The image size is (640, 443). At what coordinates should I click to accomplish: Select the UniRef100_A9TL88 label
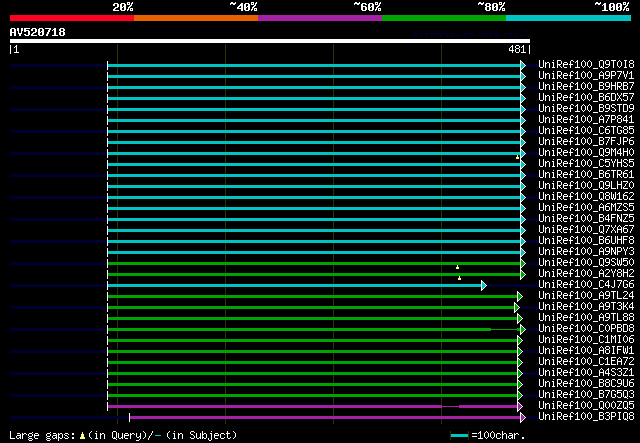[586, 318]
